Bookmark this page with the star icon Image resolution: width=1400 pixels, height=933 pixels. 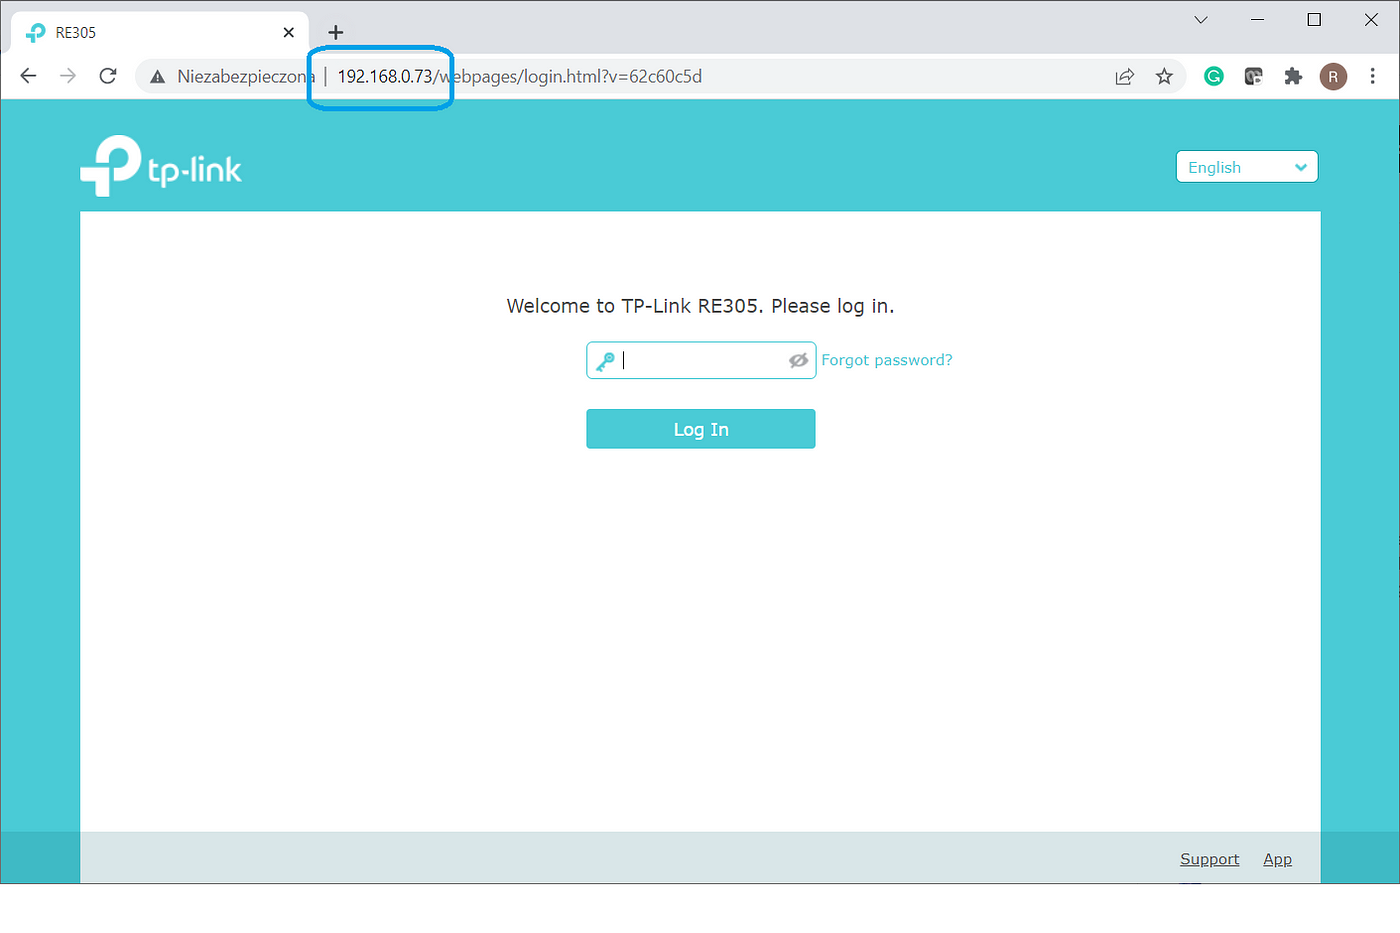point(1164,77)
